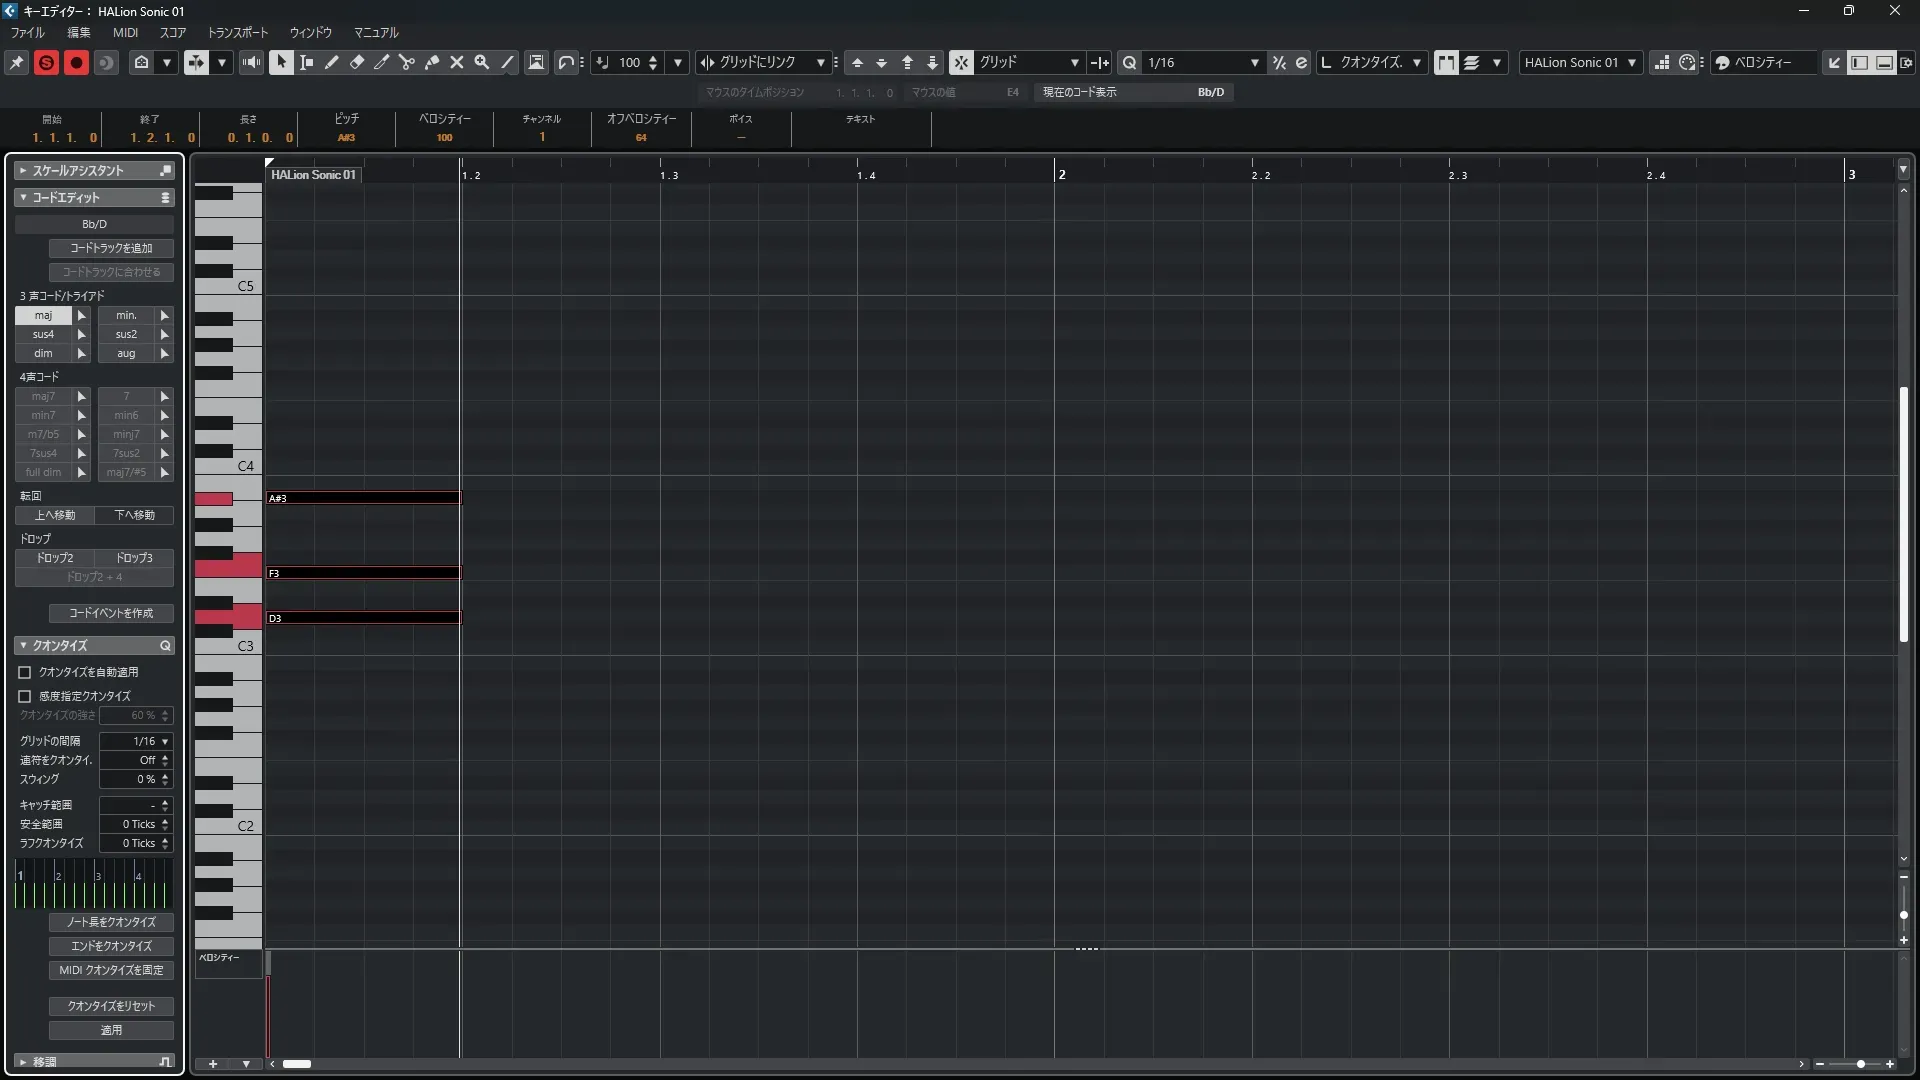
Task: Click the horizontal zoom slider at bottom right
Action: (1859, 1064)
